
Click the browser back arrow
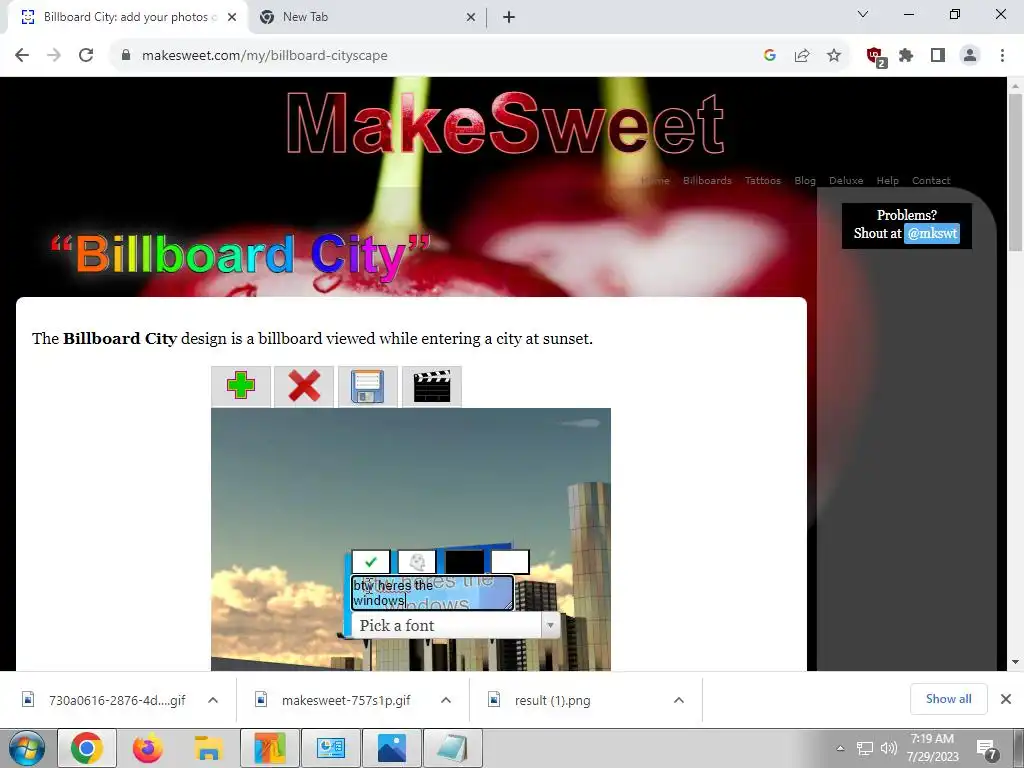point(22,56)
